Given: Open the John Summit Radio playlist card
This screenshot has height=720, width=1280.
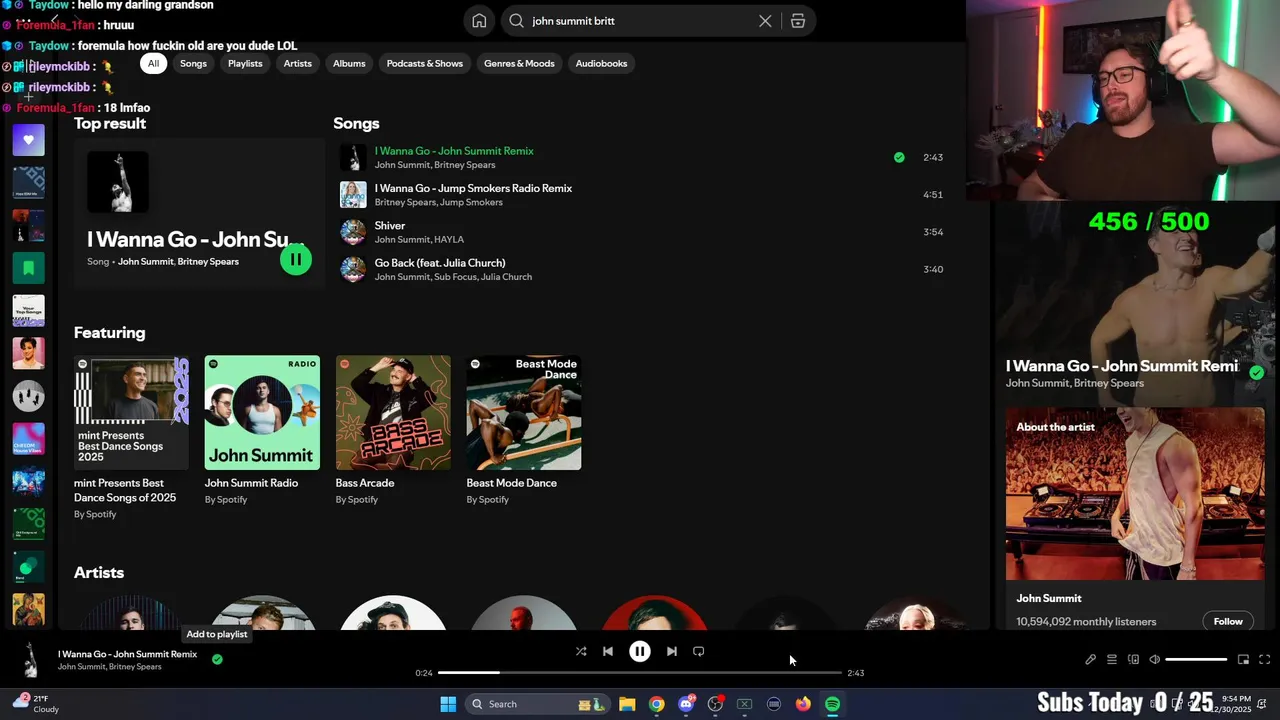Looking at the screenshot, I should click(262, 430).
